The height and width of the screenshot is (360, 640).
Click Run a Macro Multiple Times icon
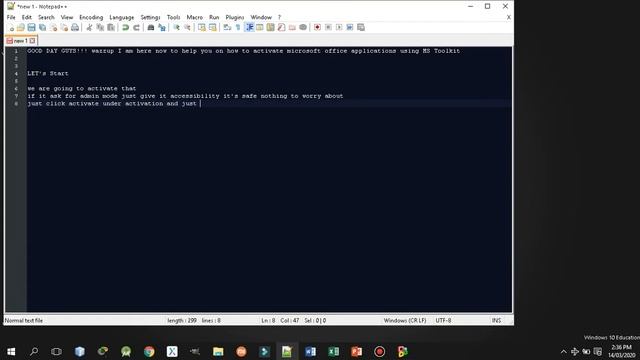[350, 27]
